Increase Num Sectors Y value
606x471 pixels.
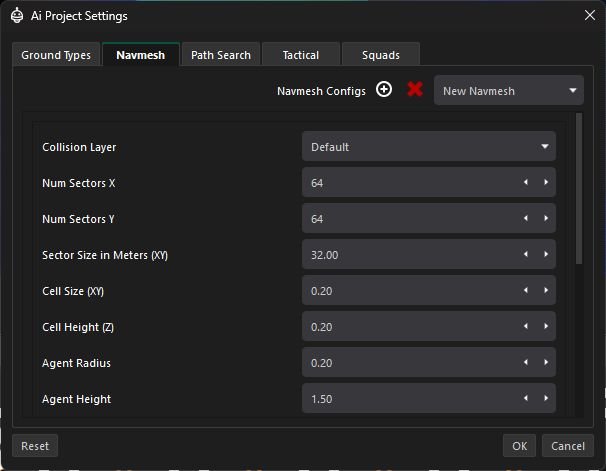(546, 218)
